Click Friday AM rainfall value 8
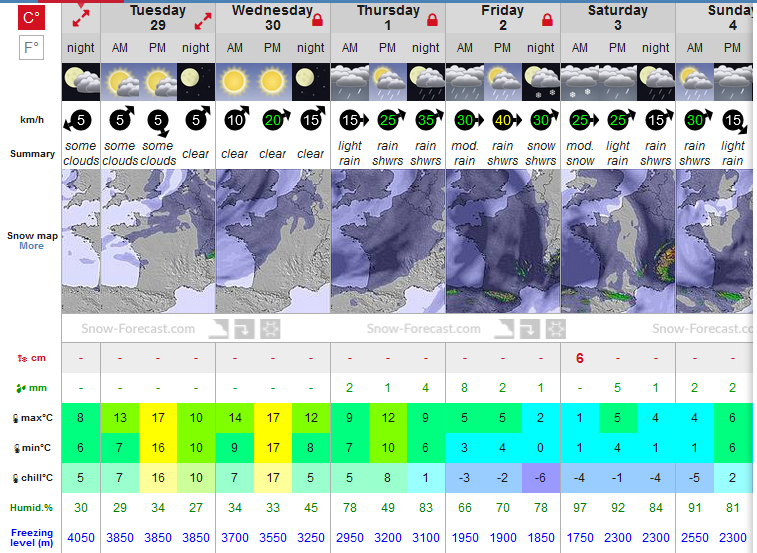 point(464,388)
